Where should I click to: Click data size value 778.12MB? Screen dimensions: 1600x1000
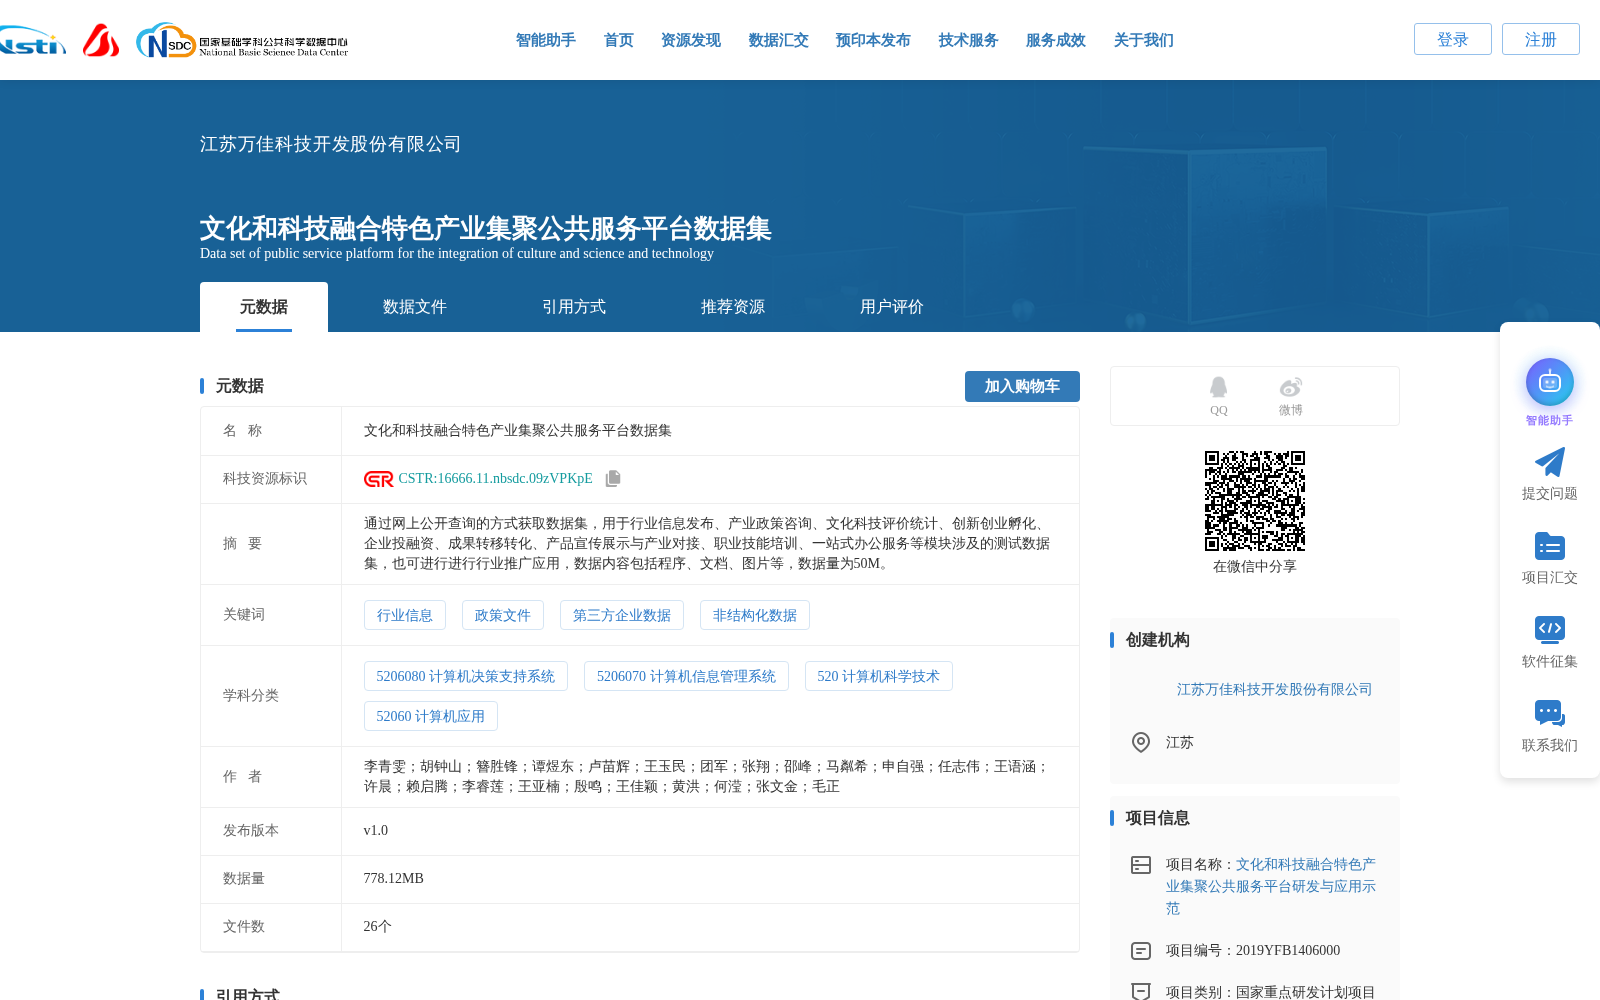[x=394, y=879]
